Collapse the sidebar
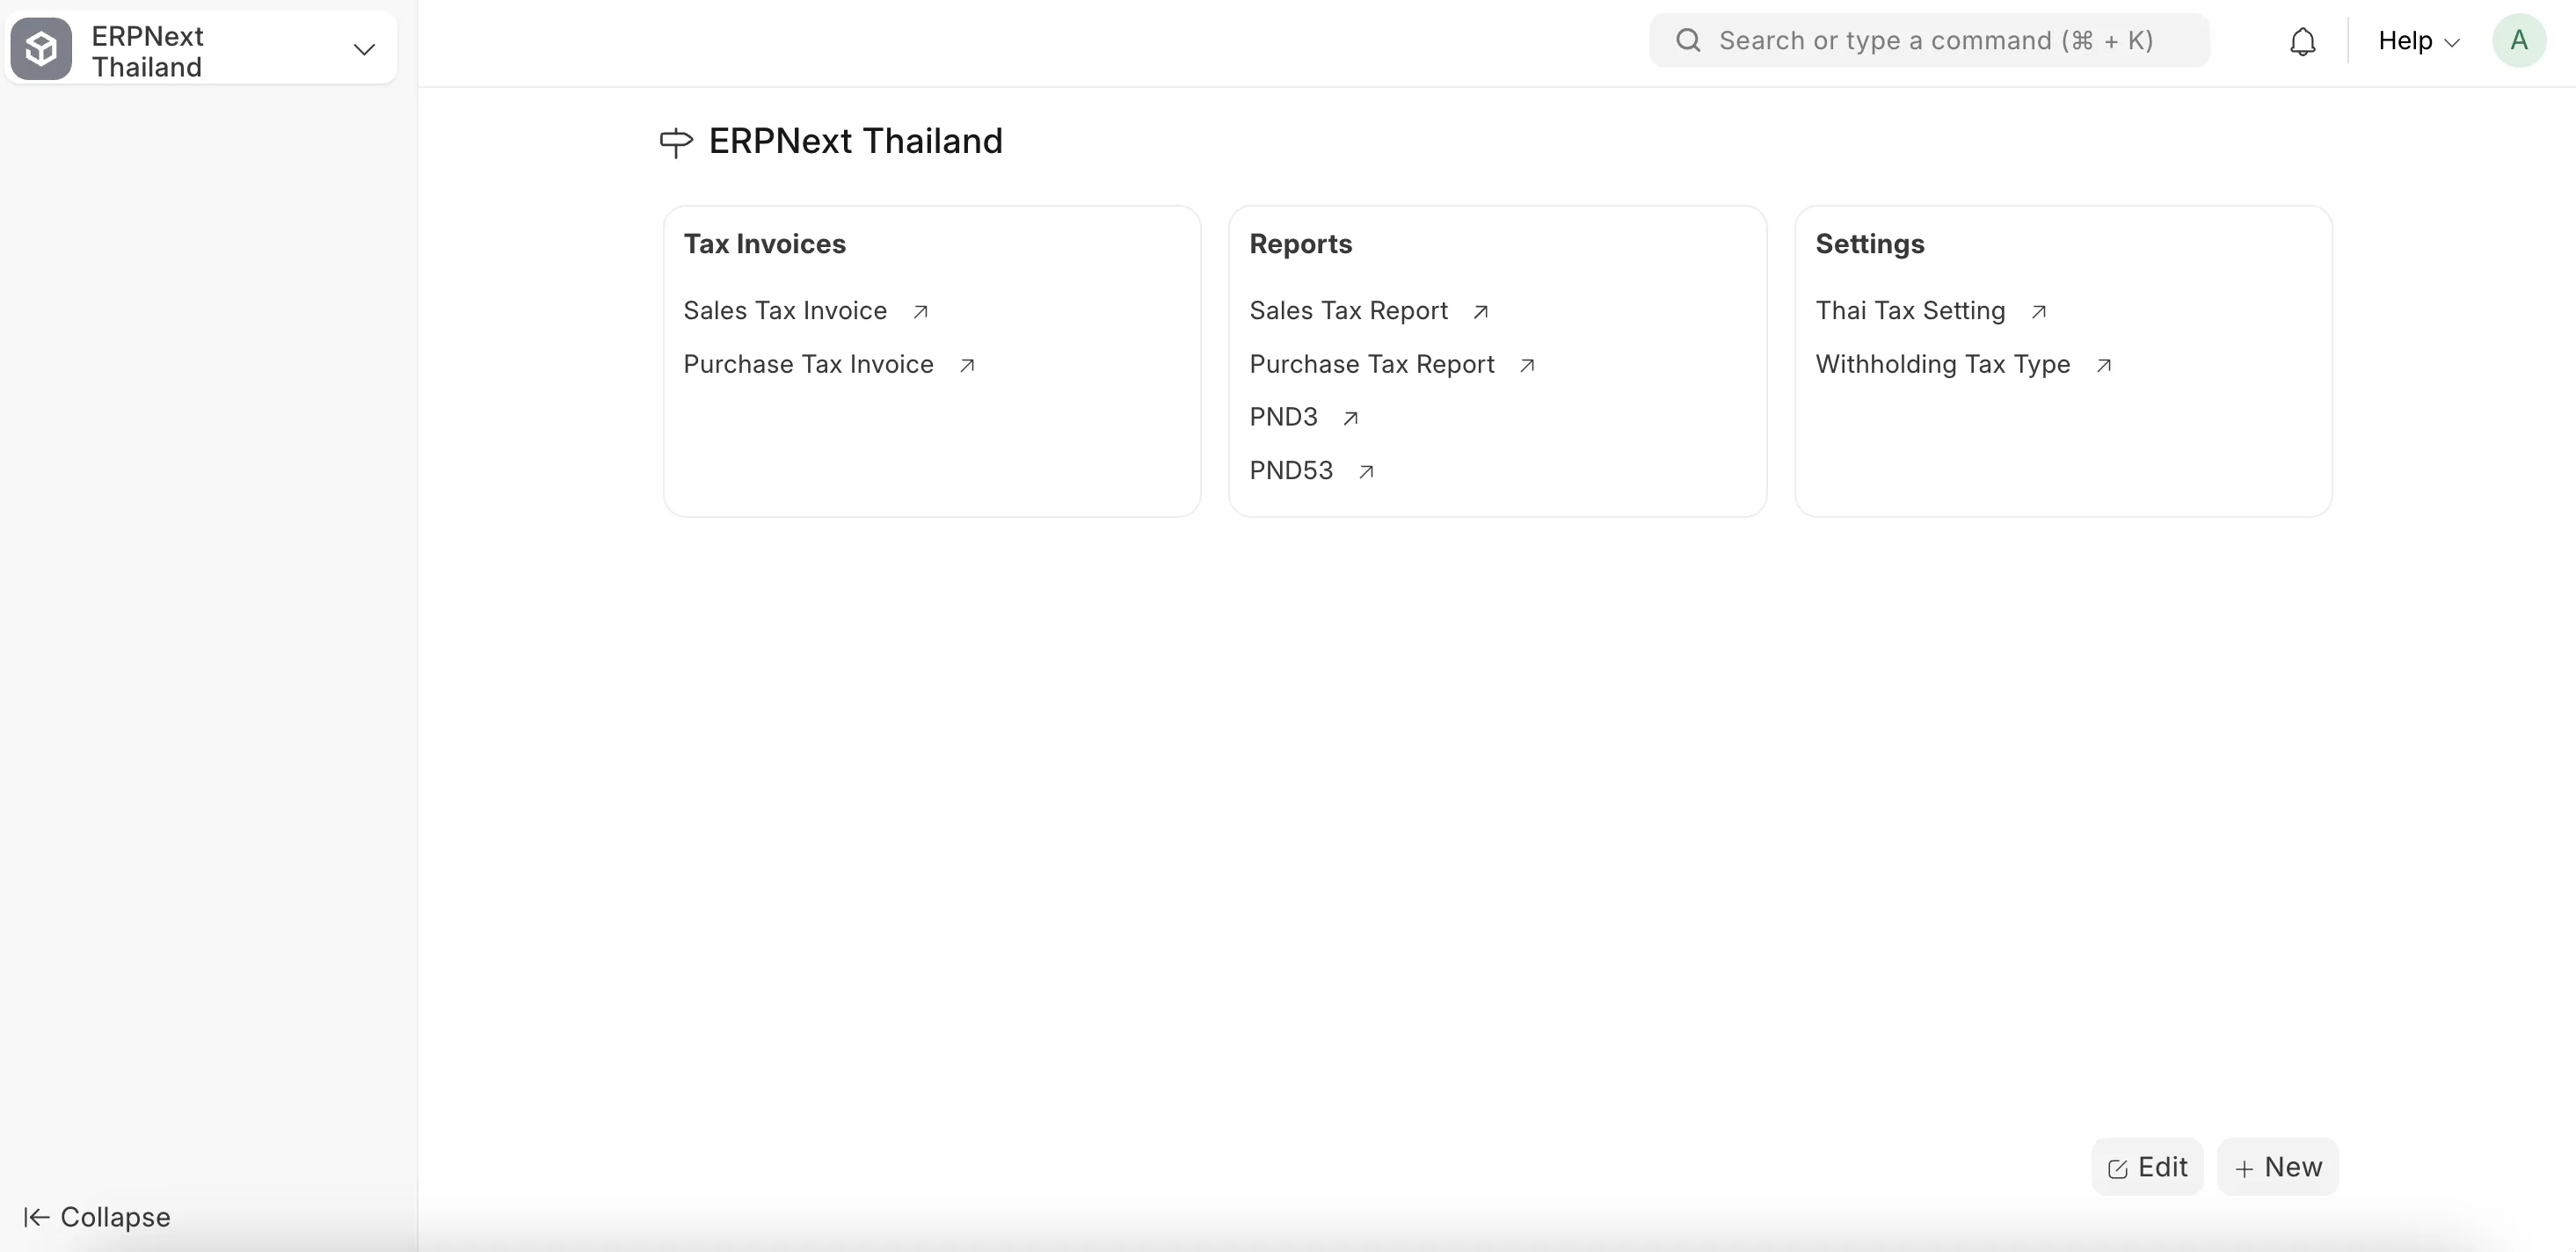 click(x=97, y=1218)
